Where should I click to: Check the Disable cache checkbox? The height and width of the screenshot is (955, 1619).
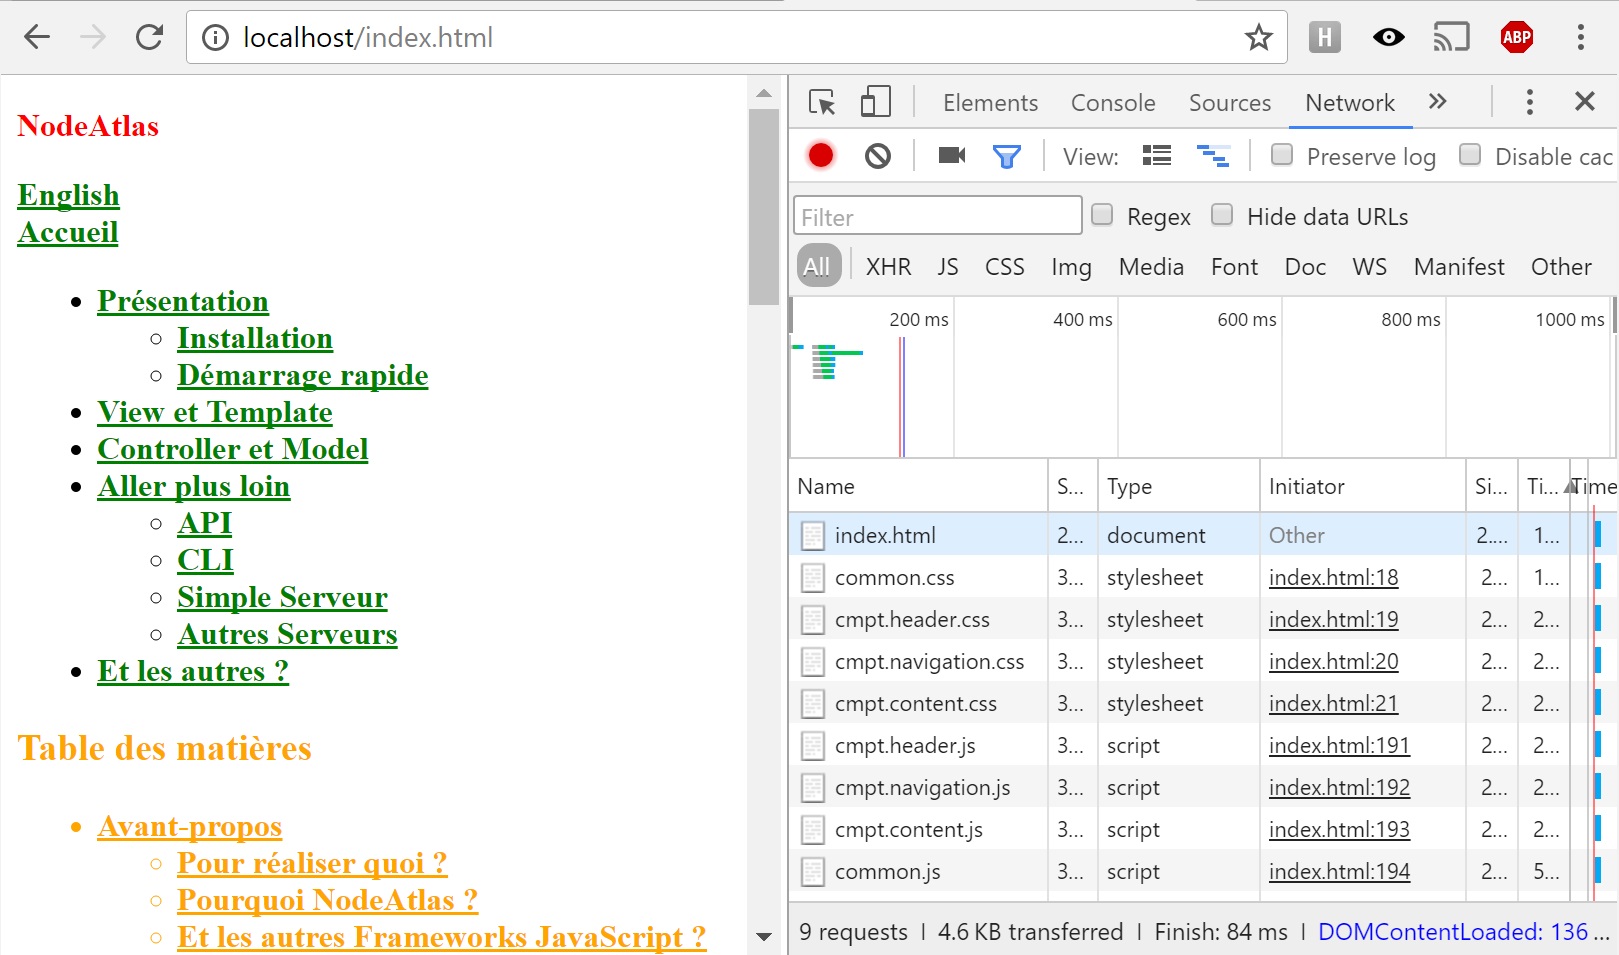(1469, 155)
